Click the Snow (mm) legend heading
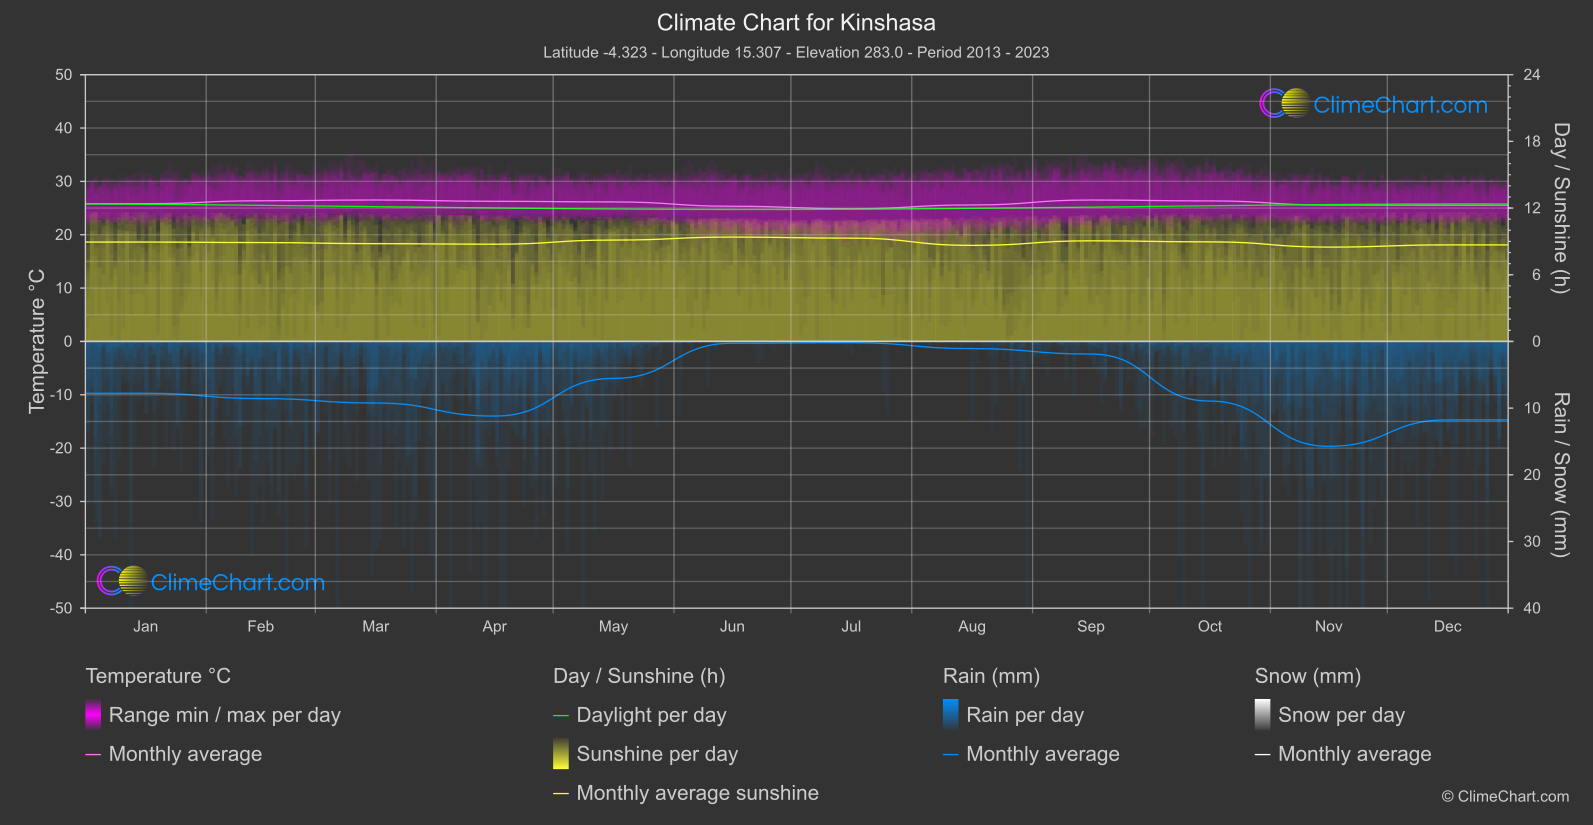 [1308, 676]
